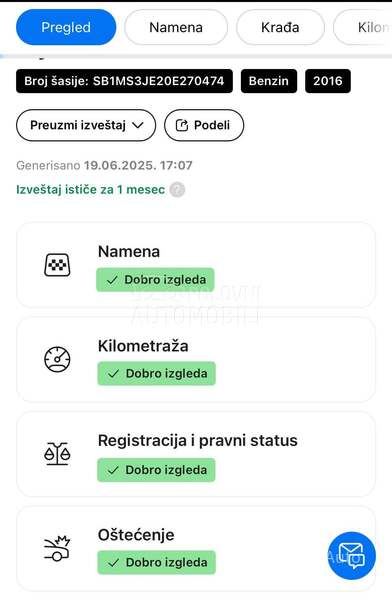Click the taxi icon next to Namena
This screenshot has width=392, height=600.
(57, 265)
